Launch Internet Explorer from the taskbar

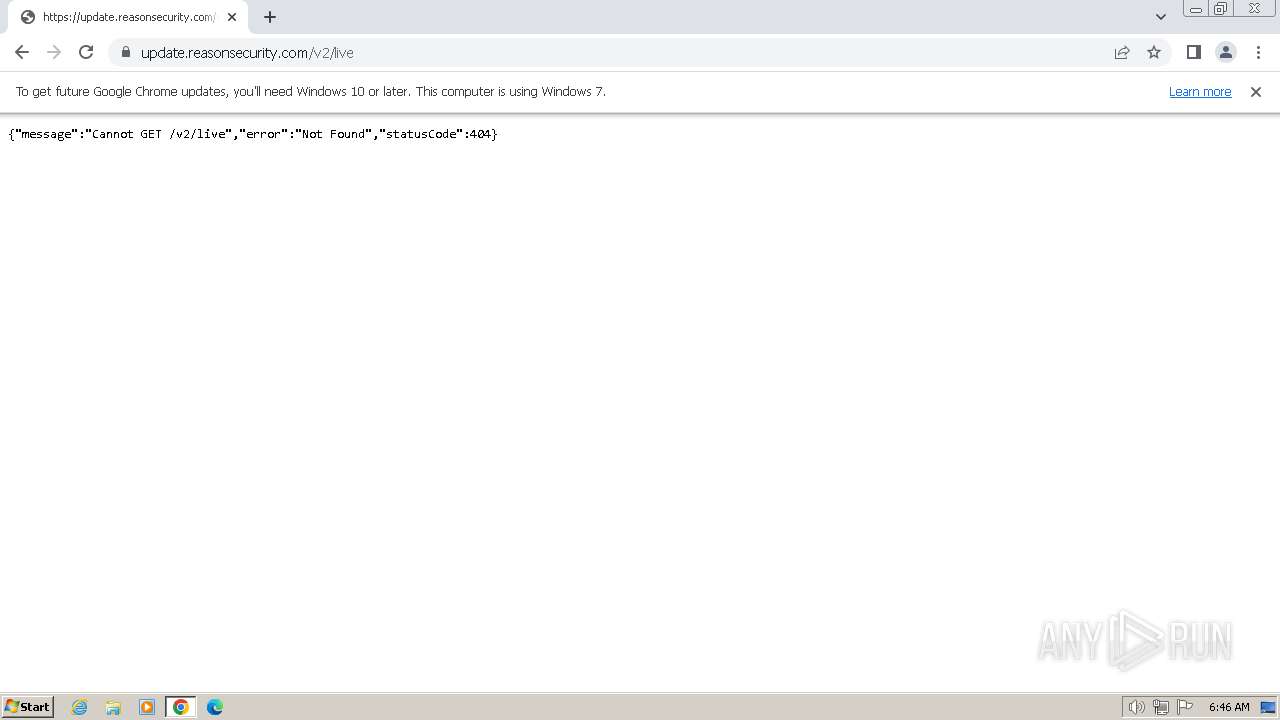[x=80, y=707]
